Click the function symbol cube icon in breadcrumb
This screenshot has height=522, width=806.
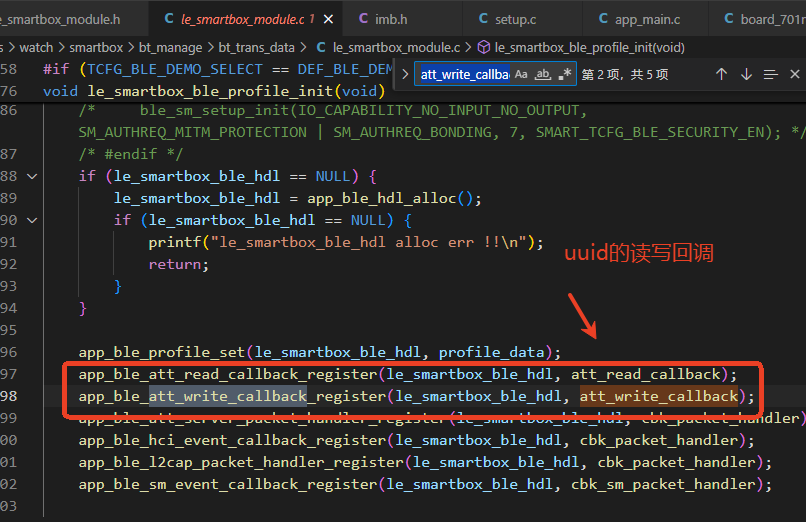click(484, 48)
